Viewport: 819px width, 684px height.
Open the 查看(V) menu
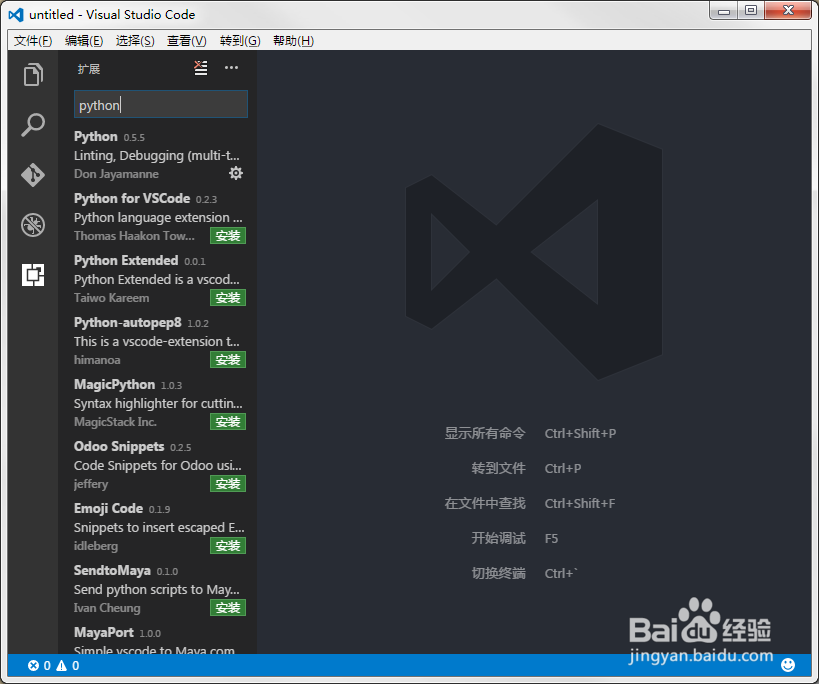(190, 40)
